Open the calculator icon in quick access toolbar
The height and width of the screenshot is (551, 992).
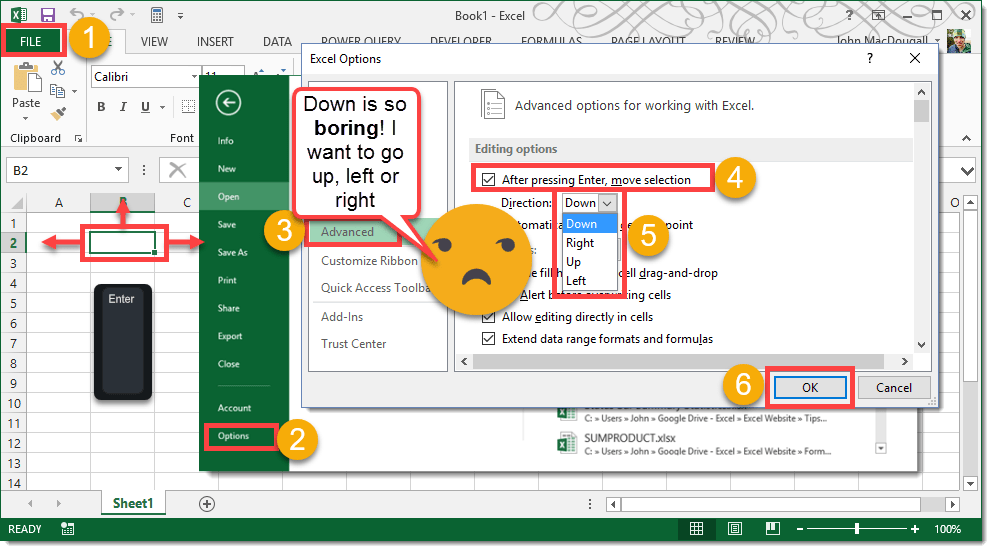tap(156, 15)
